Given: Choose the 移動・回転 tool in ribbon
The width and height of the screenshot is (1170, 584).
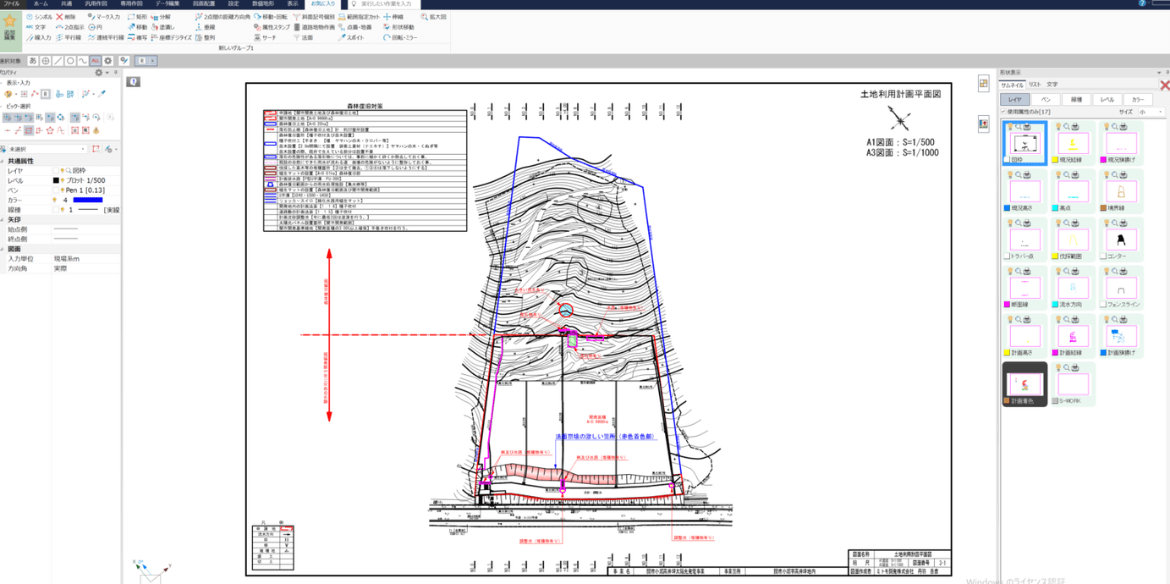Looking at the screenshot, I should pos(271,17).
